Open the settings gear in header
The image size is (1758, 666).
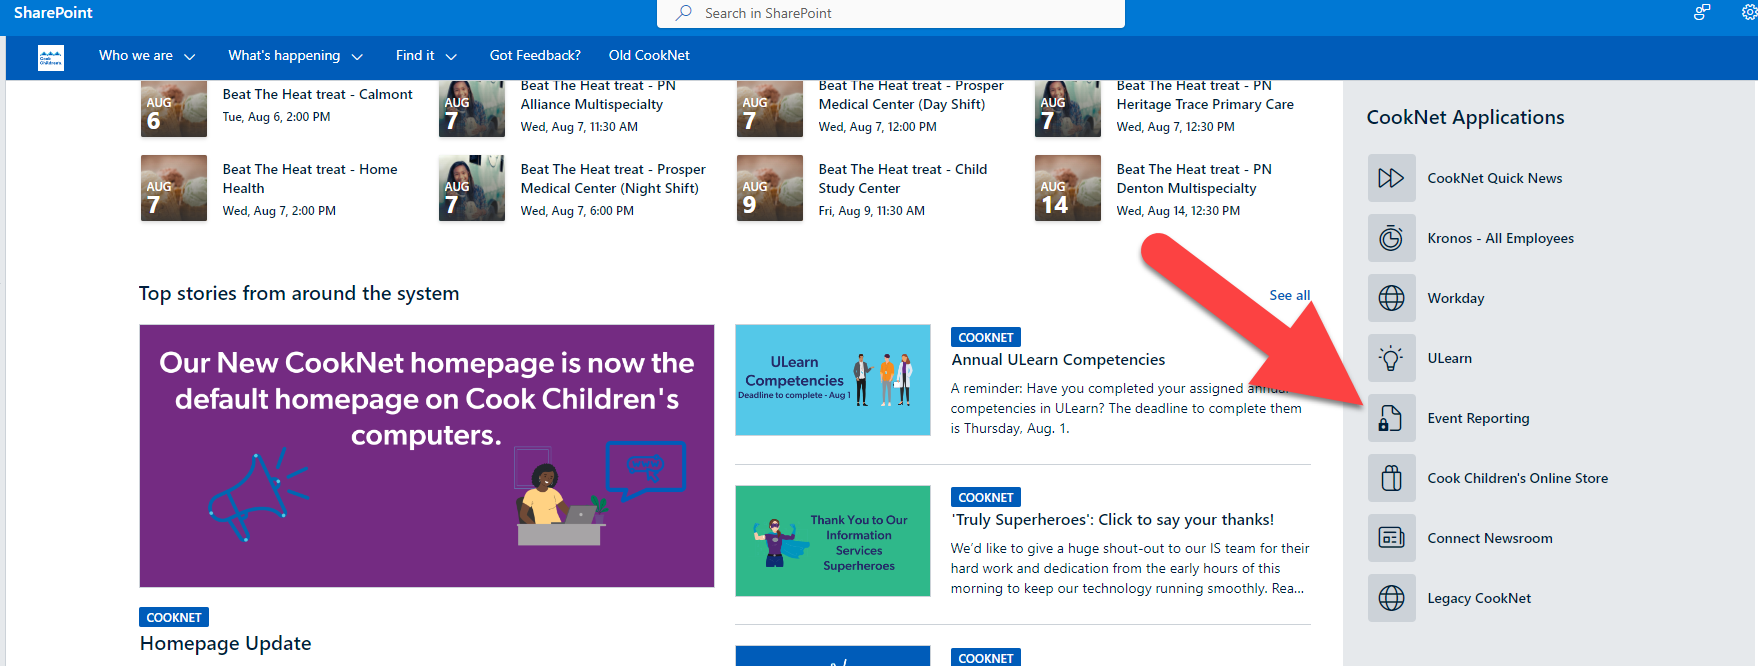[x=1749, y=13]
